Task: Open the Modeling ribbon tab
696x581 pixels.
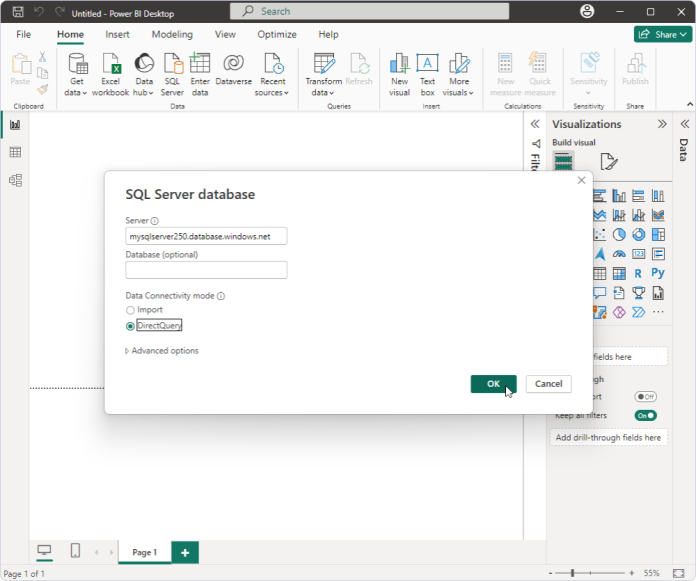Action: 172,34
